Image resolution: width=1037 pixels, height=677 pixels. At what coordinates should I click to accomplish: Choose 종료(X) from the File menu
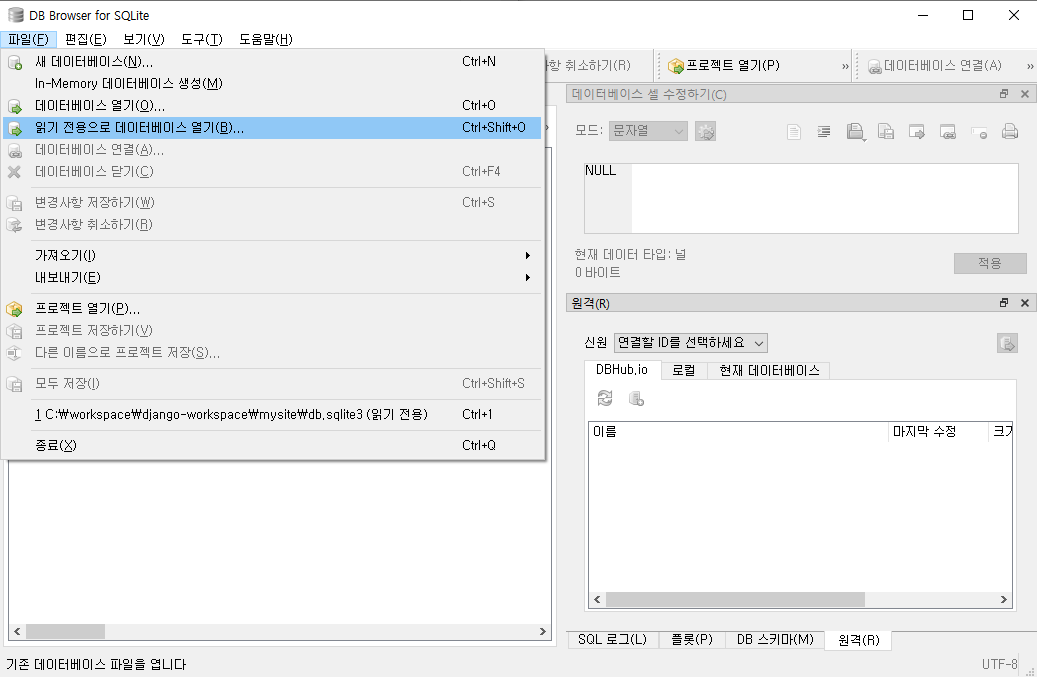pyautogui.click(x=273, y=446)
